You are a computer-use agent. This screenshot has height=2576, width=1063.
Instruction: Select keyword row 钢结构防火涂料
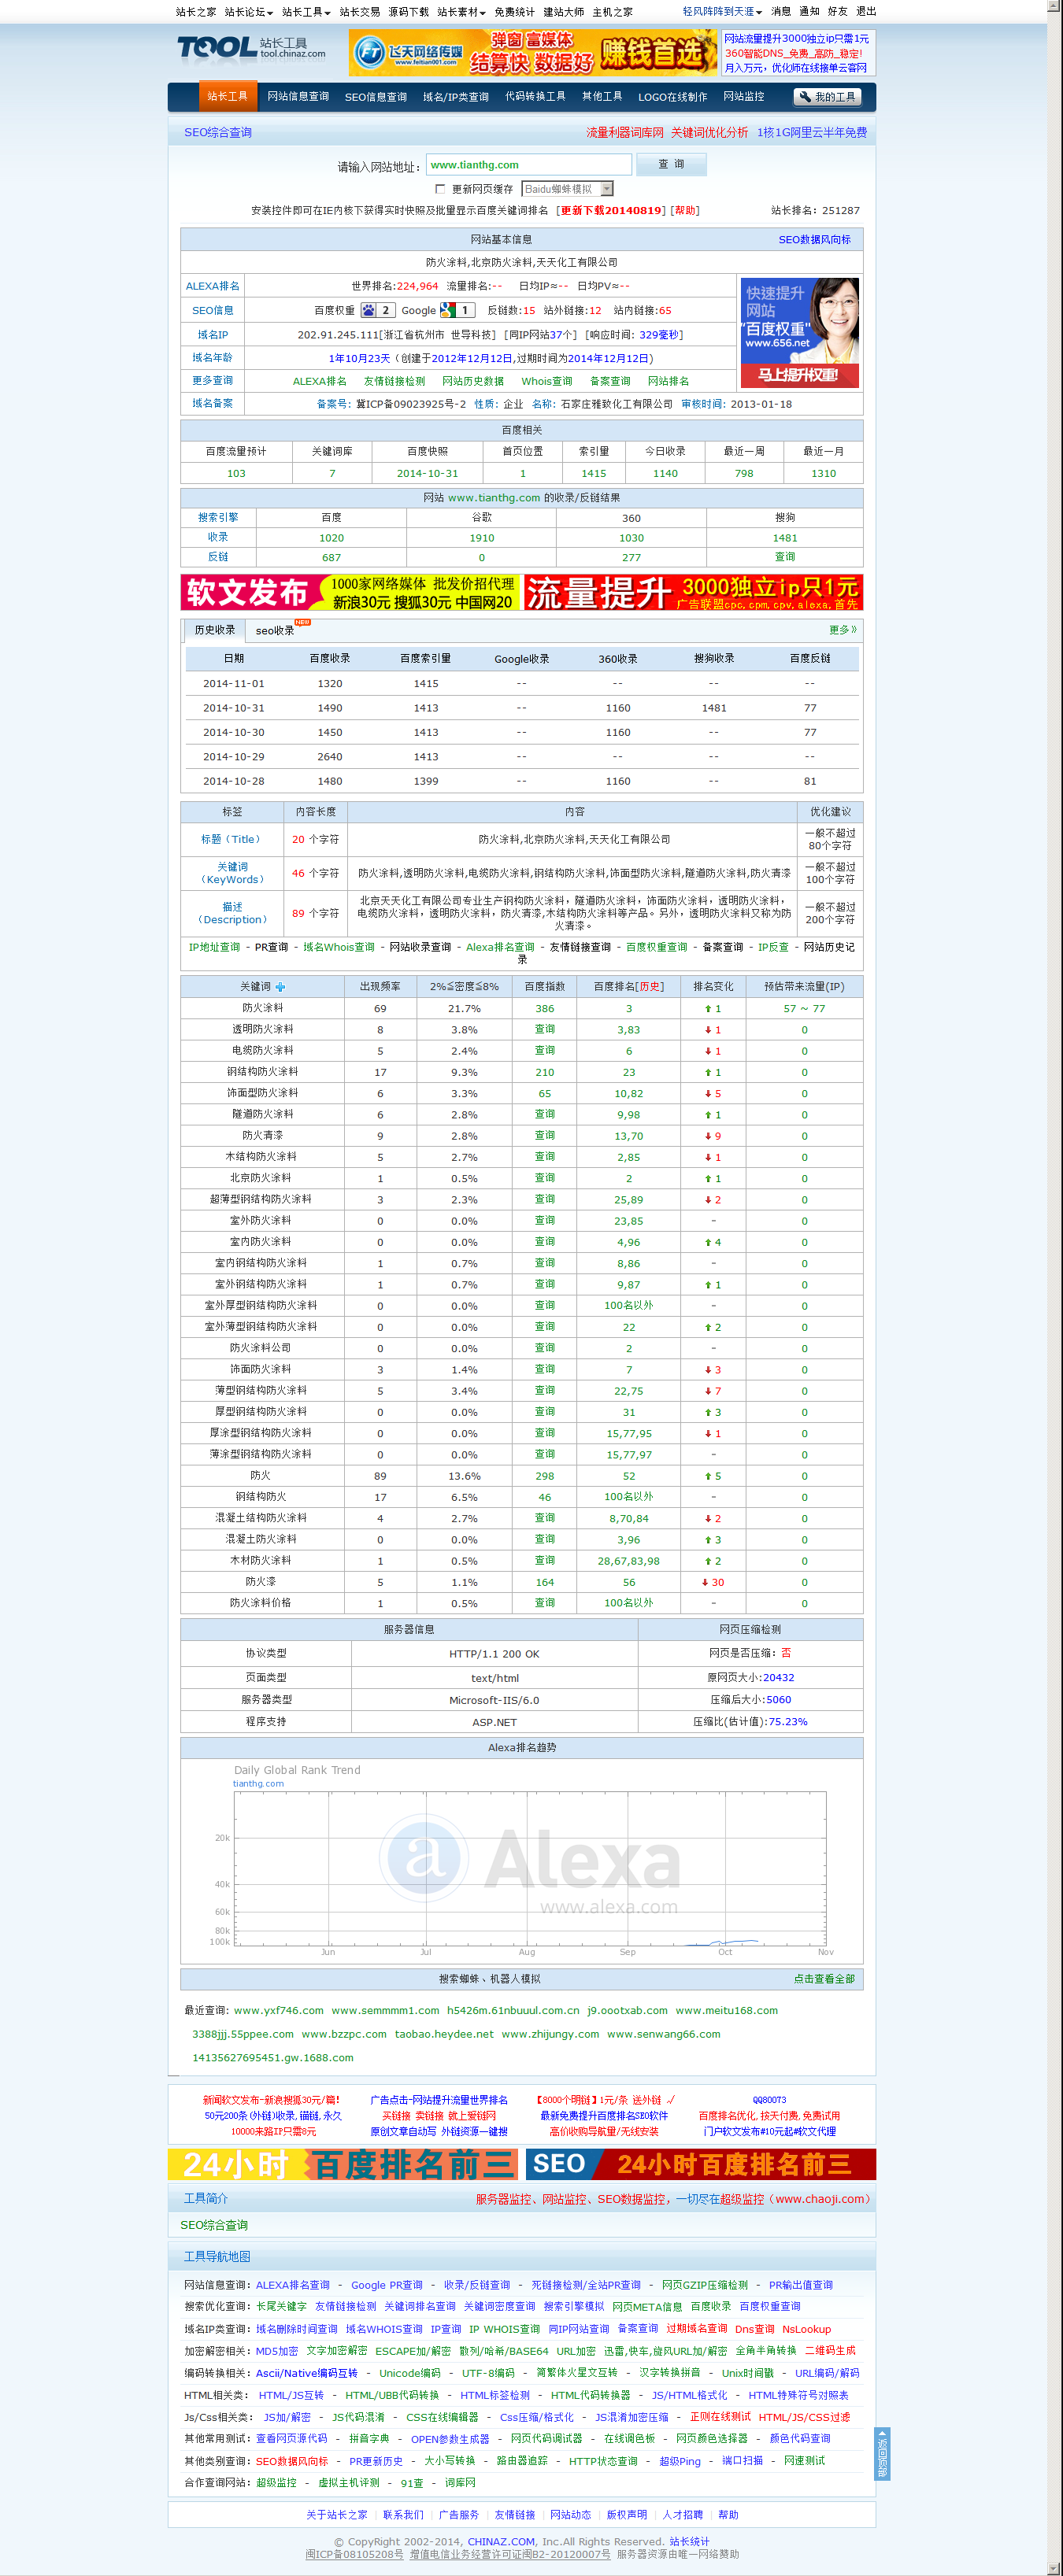tap(521, 1072)
